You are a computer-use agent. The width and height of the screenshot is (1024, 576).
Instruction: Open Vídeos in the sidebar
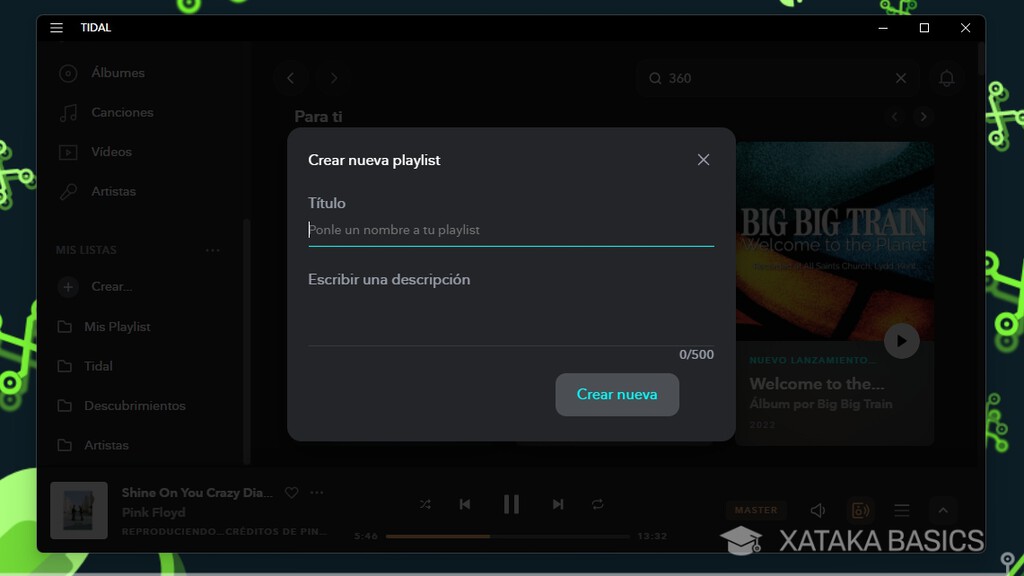pos(112,152)
